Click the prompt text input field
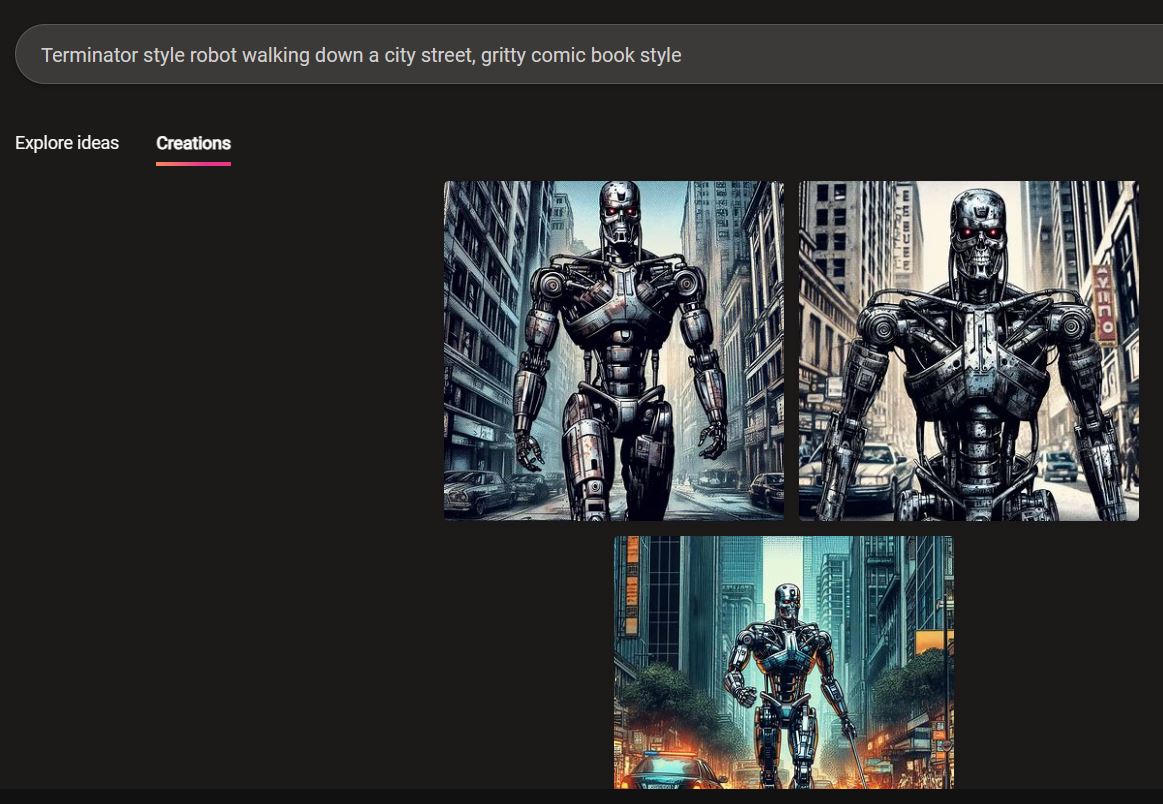1163x804 pixels. (589, 55)
